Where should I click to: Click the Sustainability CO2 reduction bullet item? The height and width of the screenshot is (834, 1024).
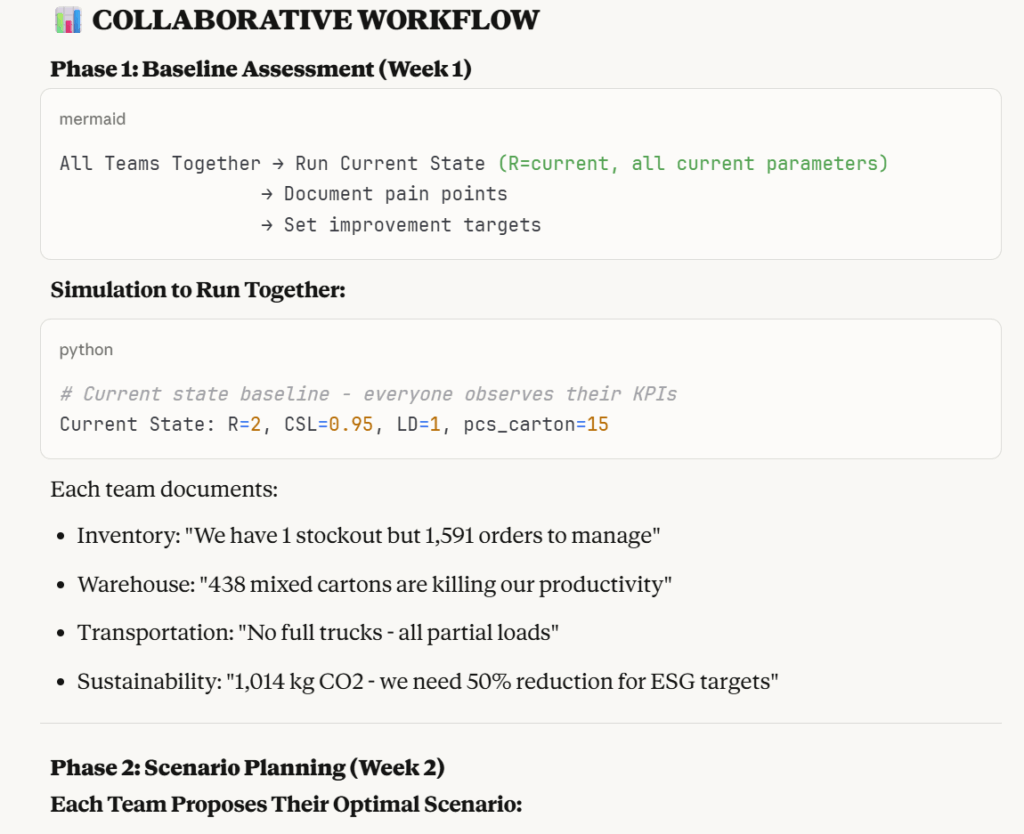(427, 682)
